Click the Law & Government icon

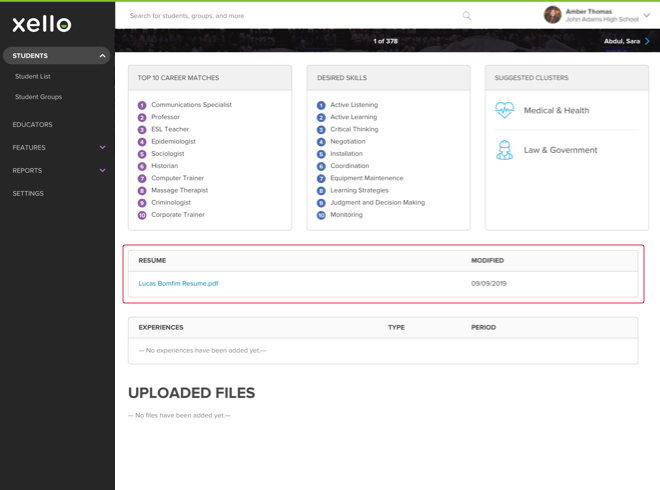(504, 150)
